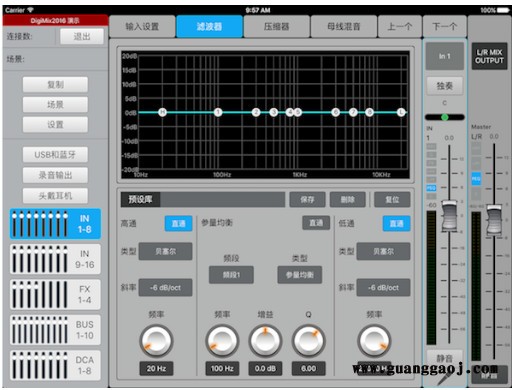Toggle PEQ indicator on In 1 strip
The image size is (520, 390).
pos(431,188)
